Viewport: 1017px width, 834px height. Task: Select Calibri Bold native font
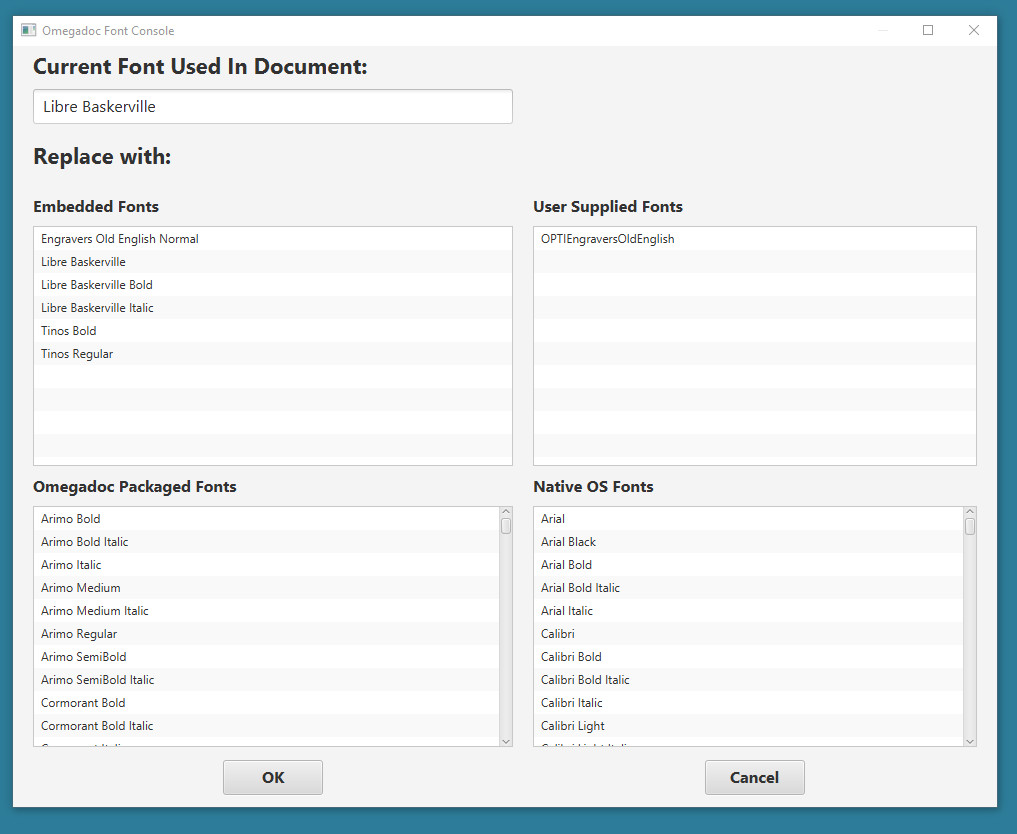749,657
